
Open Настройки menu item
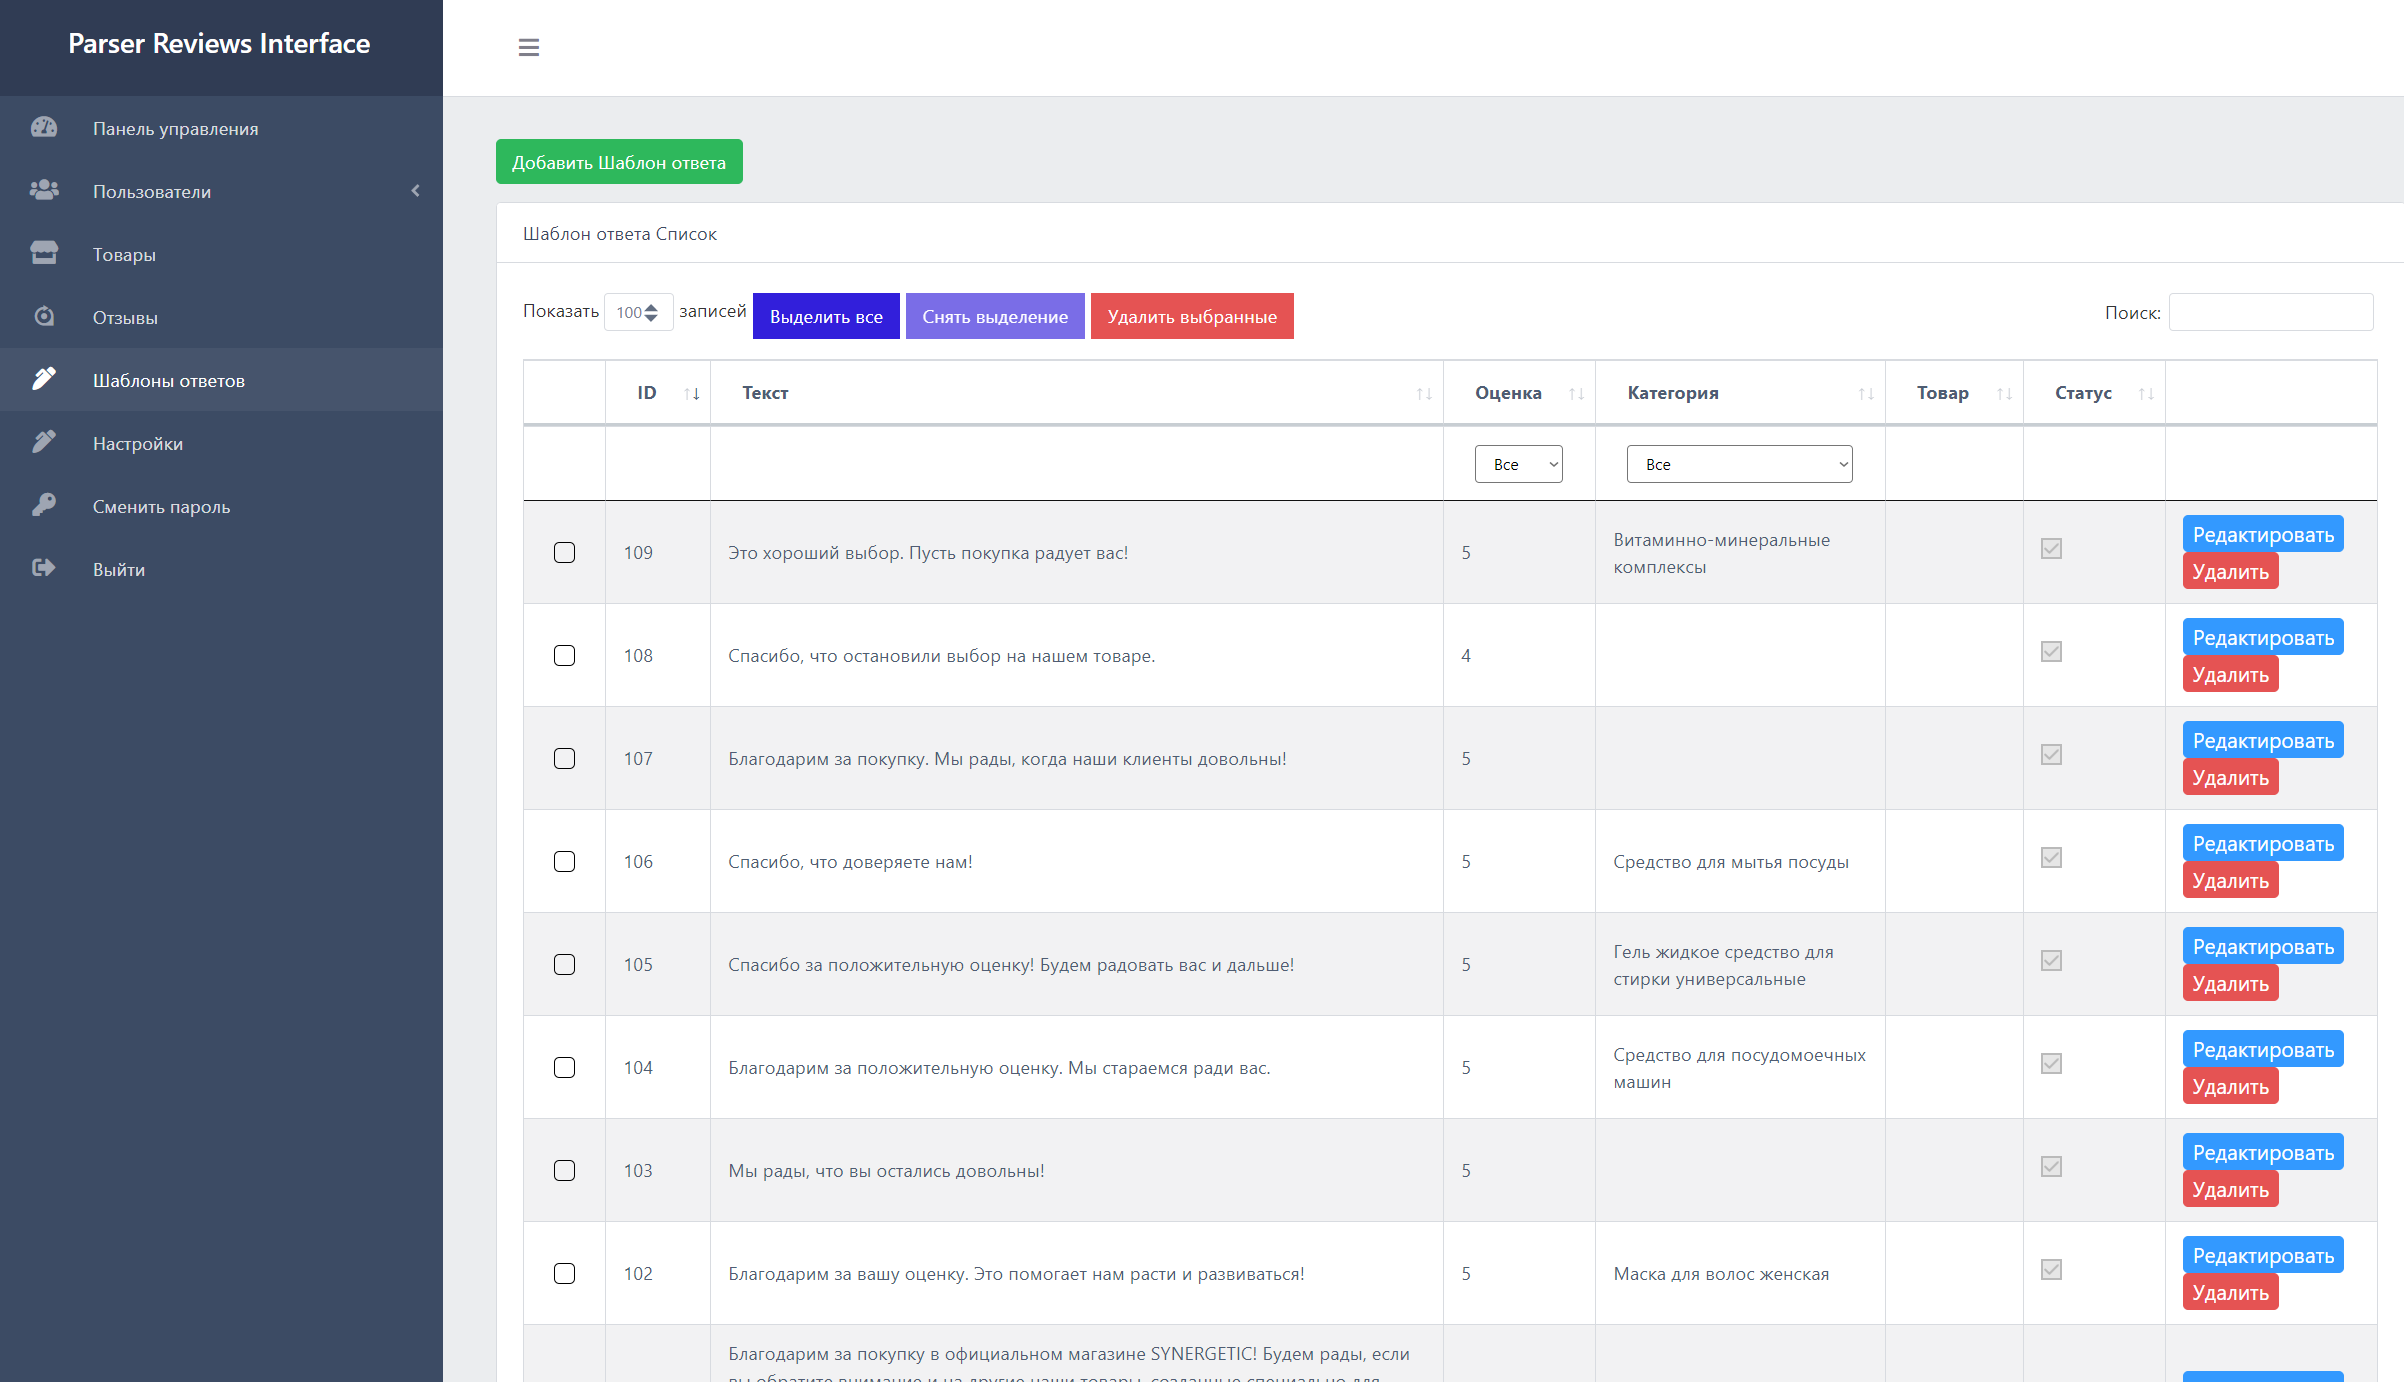[221, 443]
